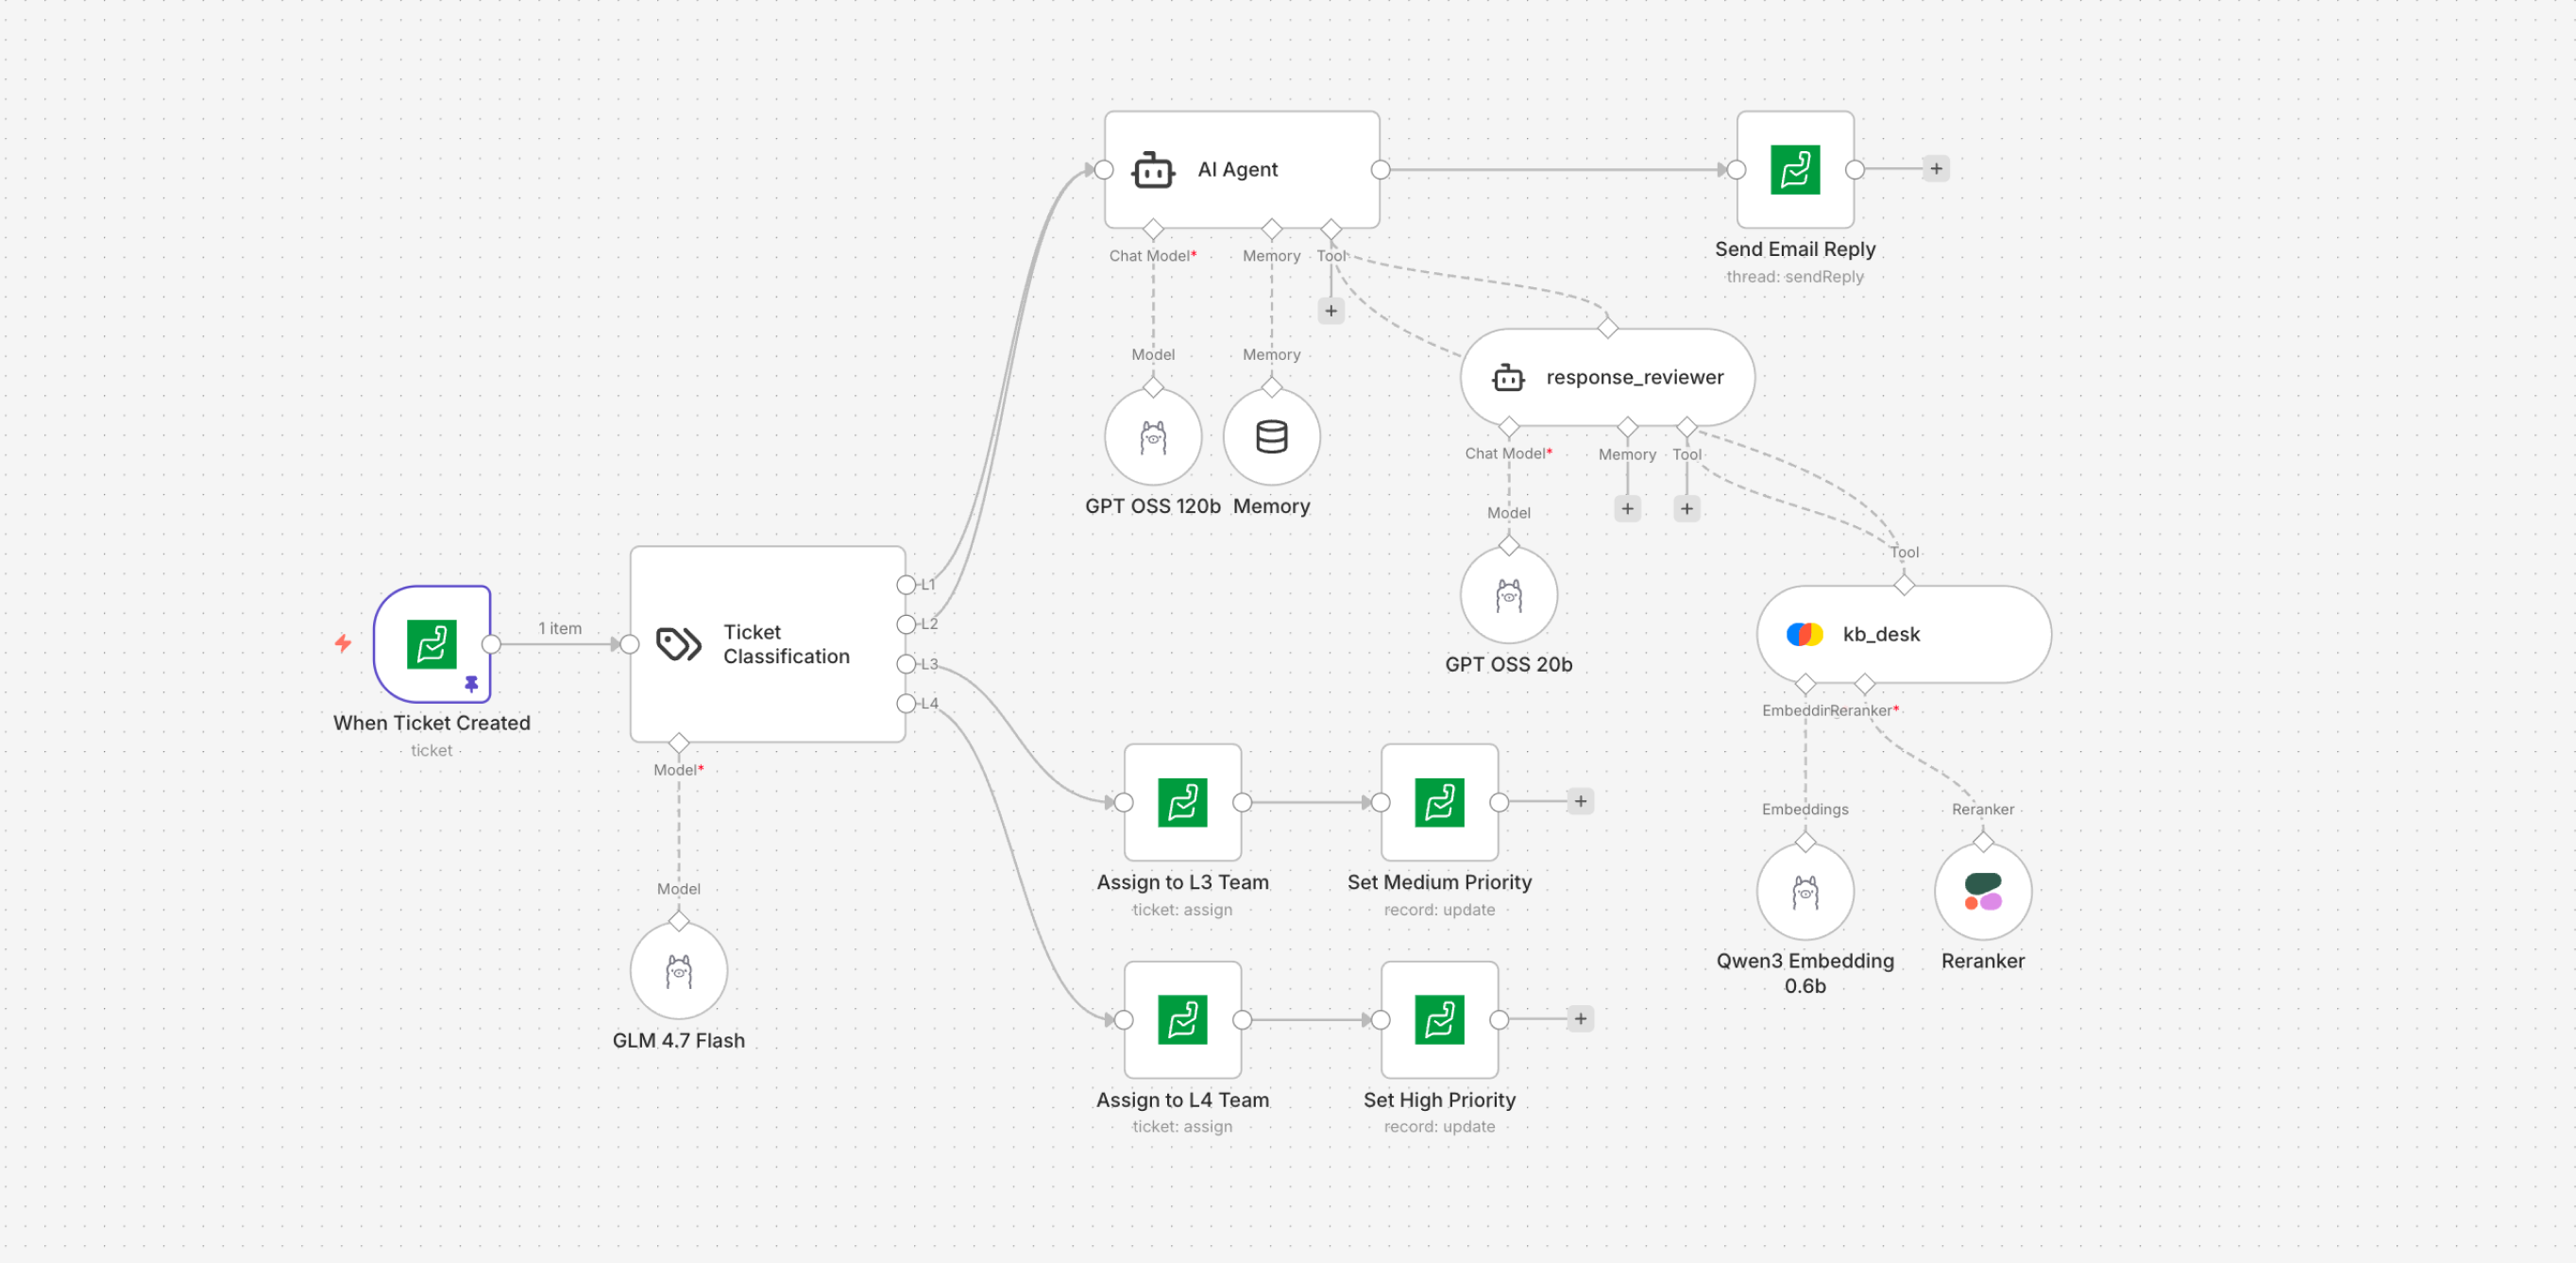Select the response_reviewer agent icon
The height and width of the screenshot is (1263, 2576).
(x=1508, y=377)
